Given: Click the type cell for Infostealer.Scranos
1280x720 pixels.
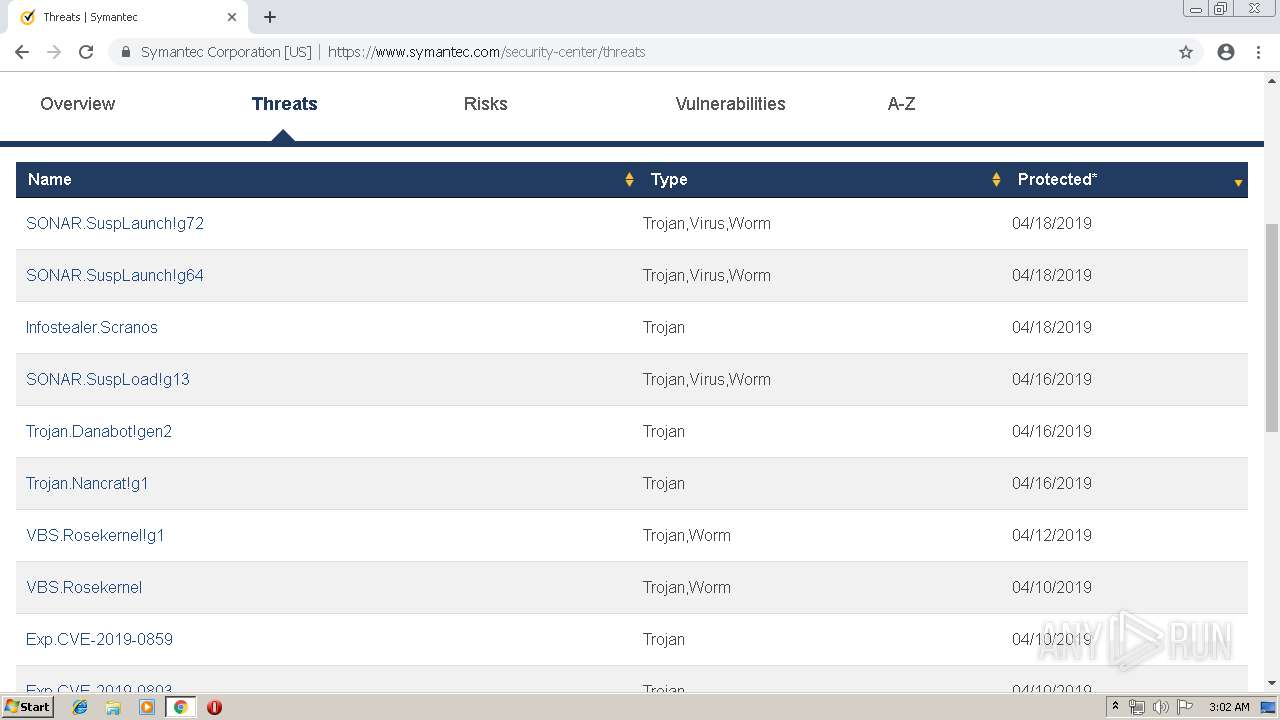Looking at the screenshot, I should (x=664, y=327).
